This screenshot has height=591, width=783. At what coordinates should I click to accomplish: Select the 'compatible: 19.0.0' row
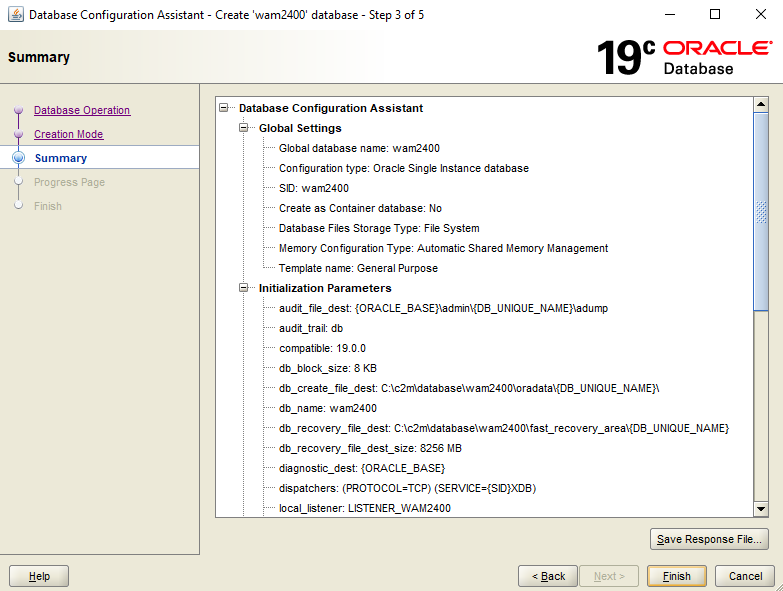(322, 348)
